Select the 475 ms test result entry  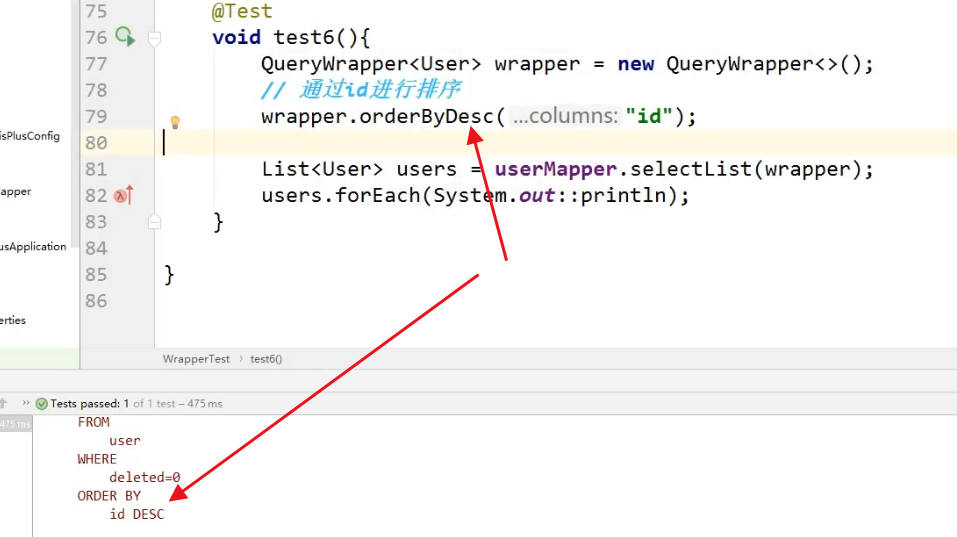click(x=15, y=423)
